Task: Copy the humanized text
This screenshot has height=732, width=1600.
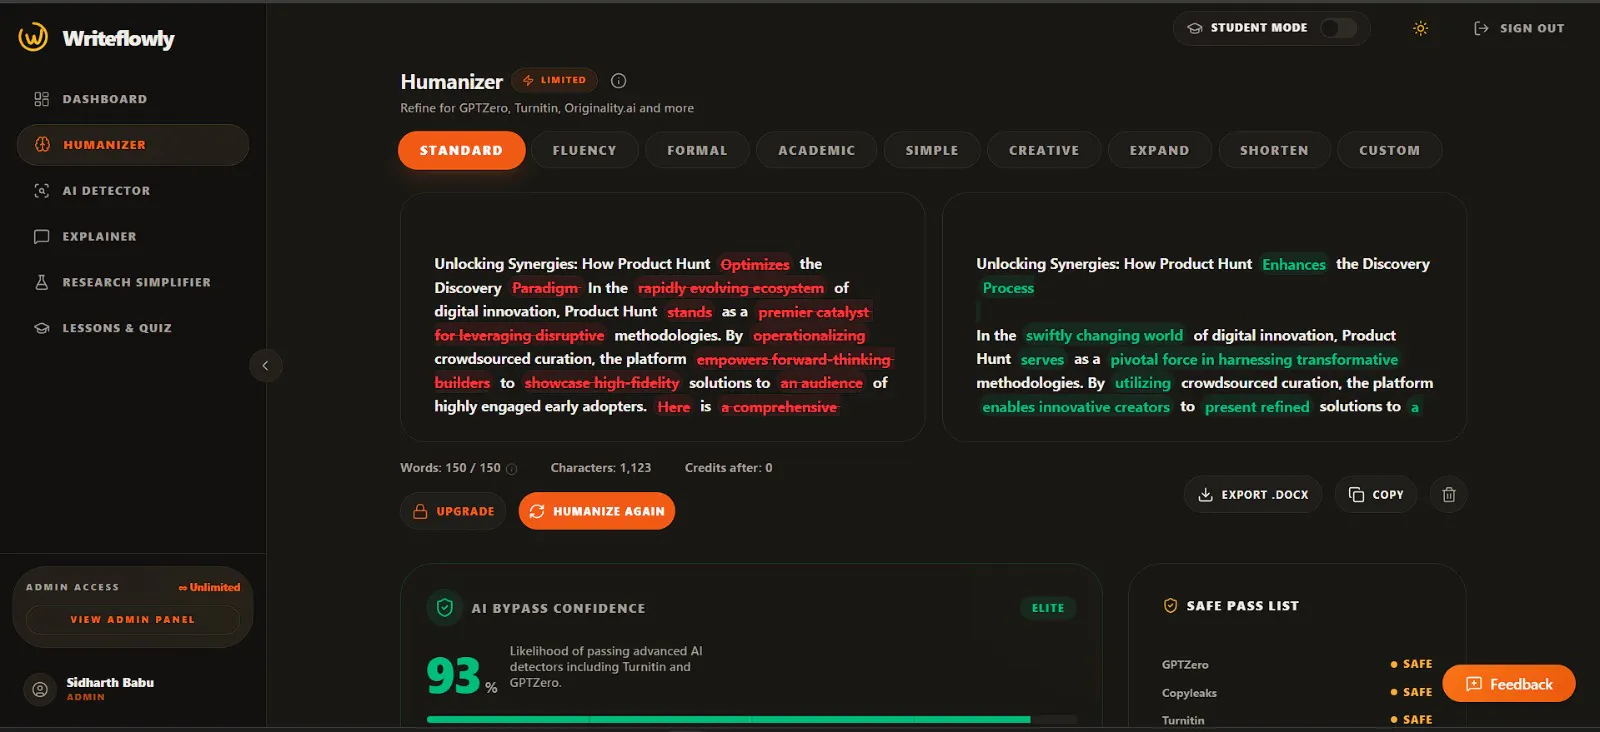Action: 1376,495
